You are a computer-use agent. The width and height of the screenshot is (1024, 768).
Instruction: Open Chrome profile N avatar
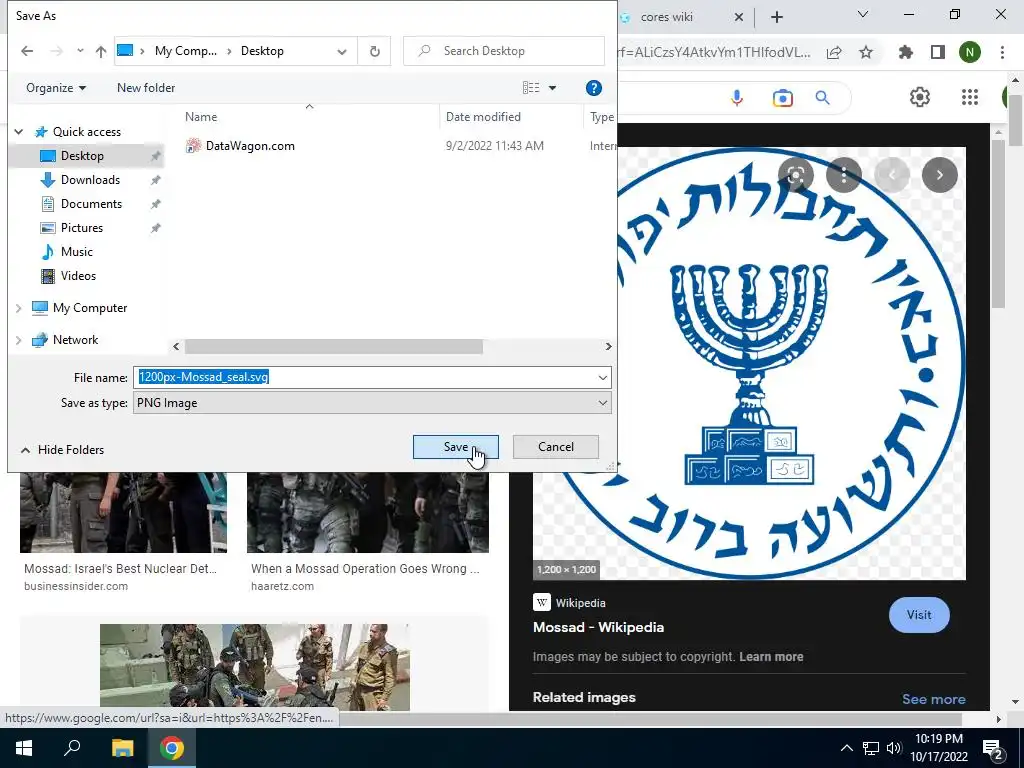(x=970, y=52)
